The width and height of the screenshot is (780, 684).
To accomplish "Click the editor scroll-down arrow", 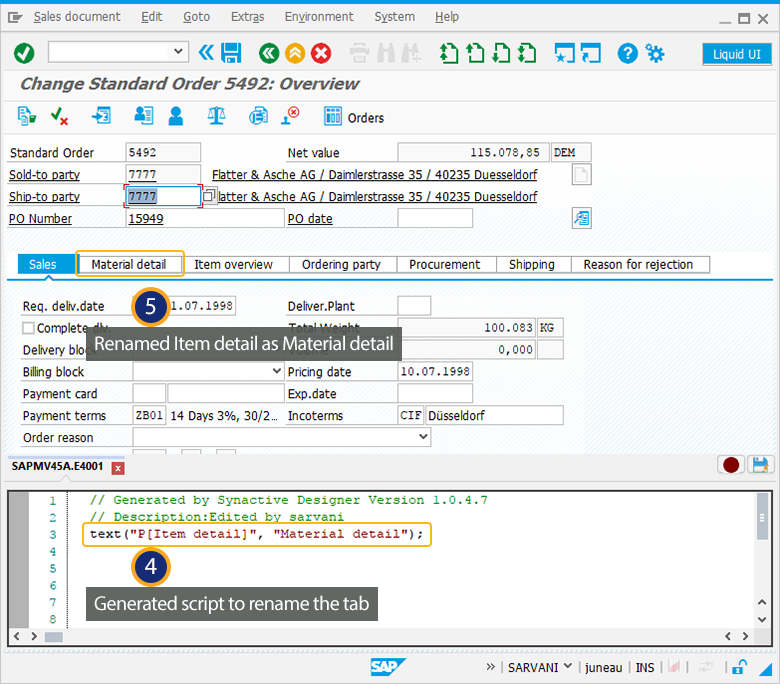I will click(762, 619).
